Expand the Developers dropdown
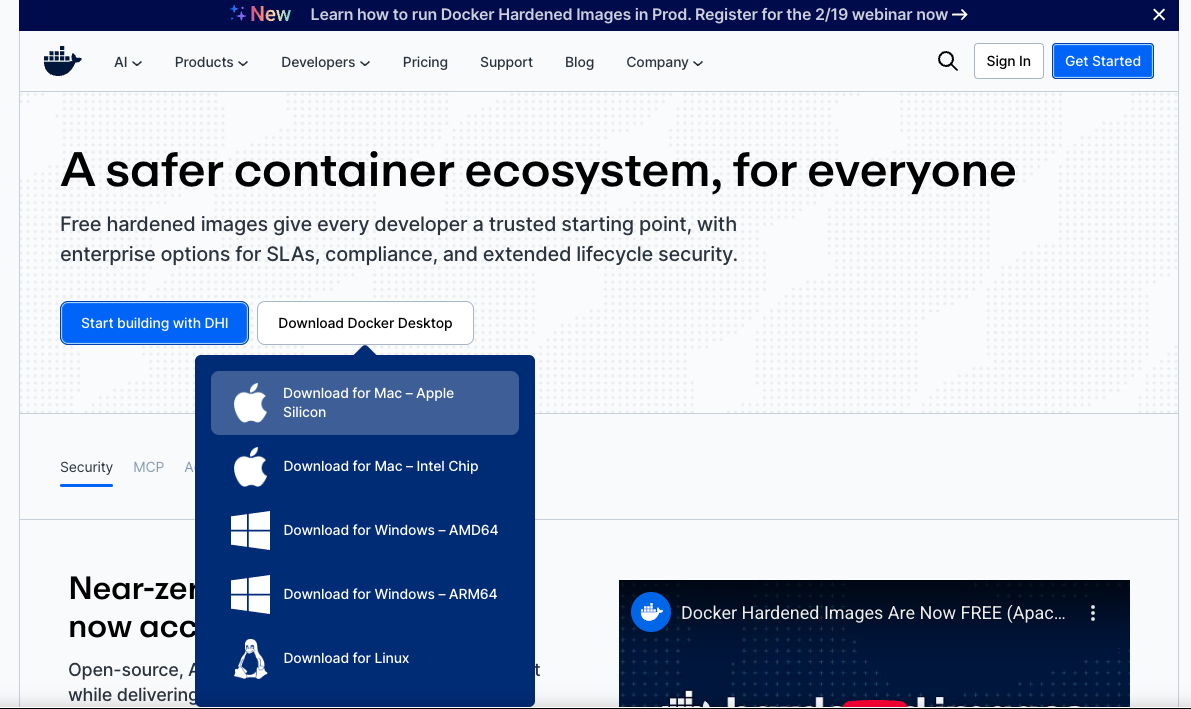This screenshot has height=709, width=1191. (324, 61)
